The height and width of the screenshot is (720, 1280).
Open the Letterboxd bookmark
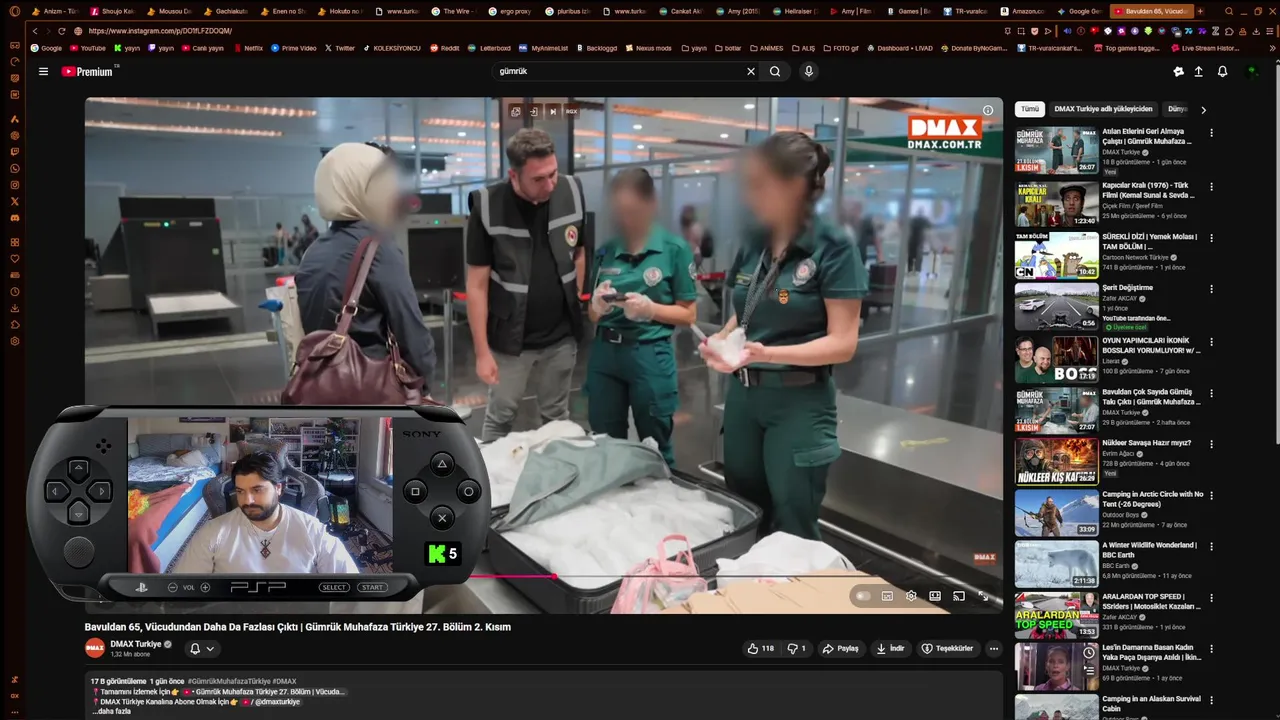click(x=489, y=48)
